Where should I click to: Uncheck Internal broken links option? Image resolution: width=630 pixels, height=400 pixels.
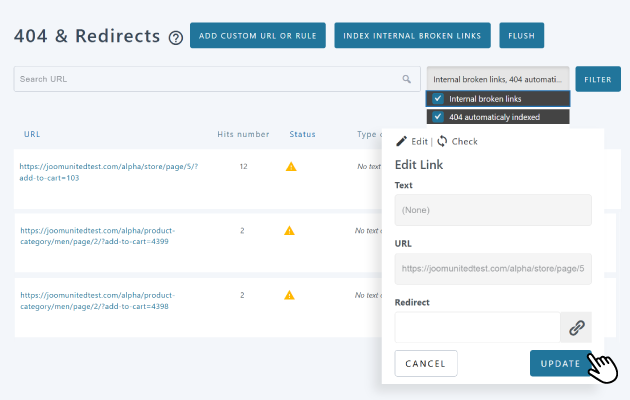pos(438,99)
